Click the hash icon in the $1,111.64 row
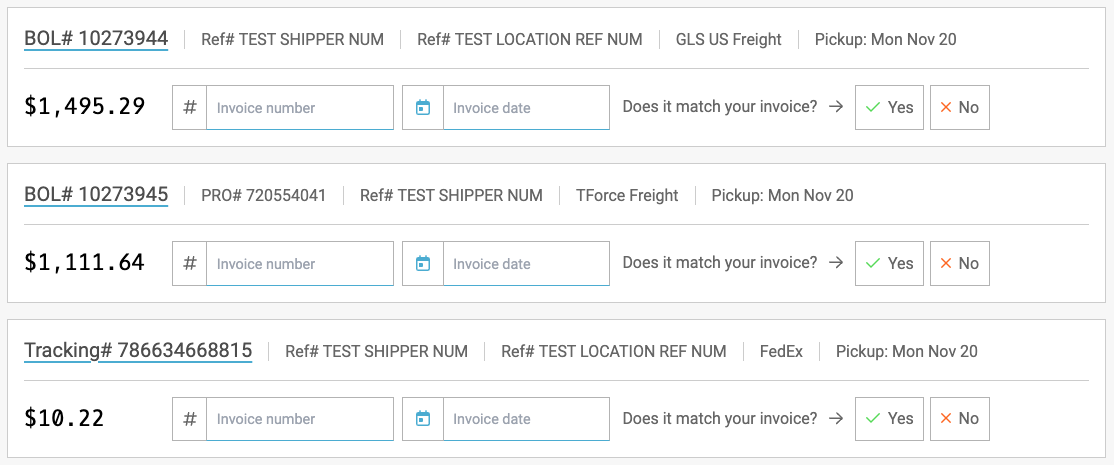The height and width of the screenshot is (465, 1114). point(190,263)
